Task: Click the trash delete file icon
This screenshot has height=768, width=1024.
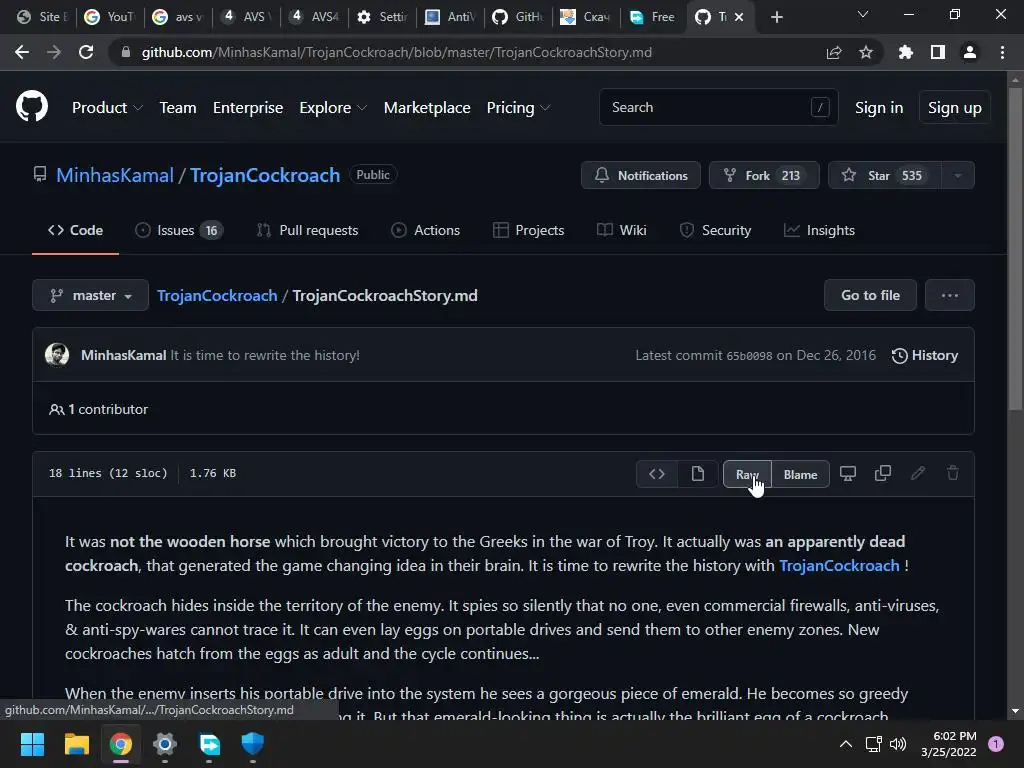Action: [953, 473]
